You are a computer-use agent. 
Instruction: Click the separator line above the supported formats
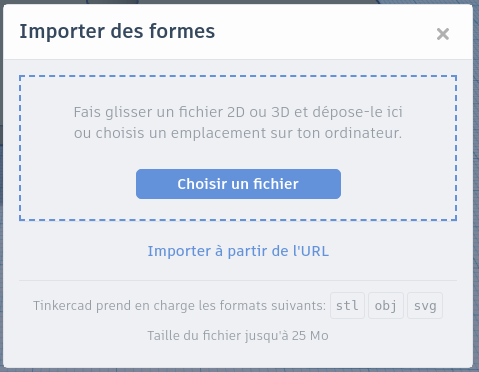(238, 281)
